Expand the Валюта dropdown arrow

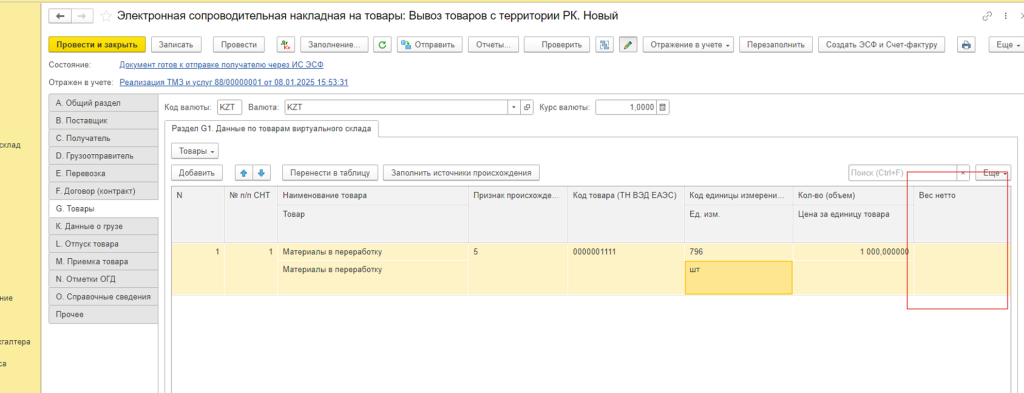click(x=513, y=107)
